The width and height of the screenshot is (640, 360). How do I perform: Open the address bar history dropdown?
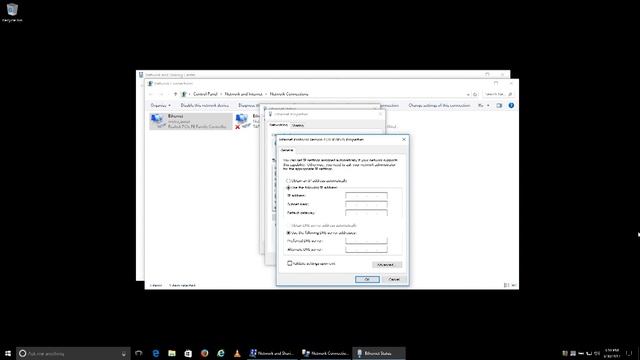(x=468, y=94)
